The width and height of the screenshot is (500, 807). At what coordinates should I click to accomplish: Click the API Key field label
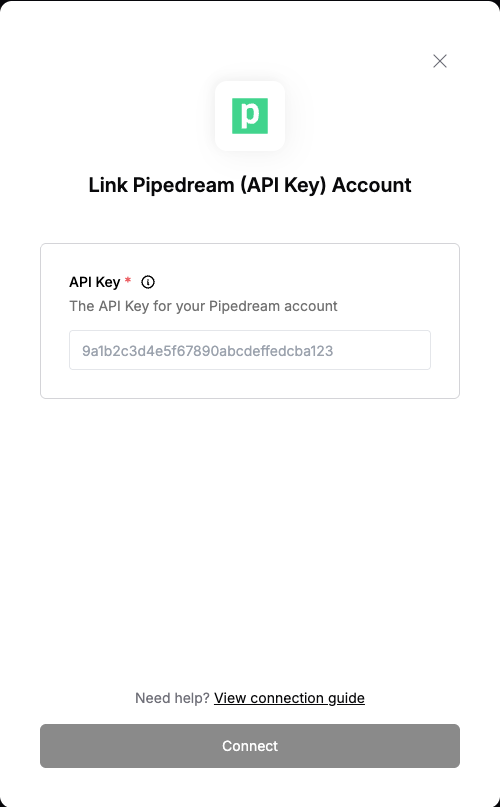pyautogui.click(x=95, y=282)
